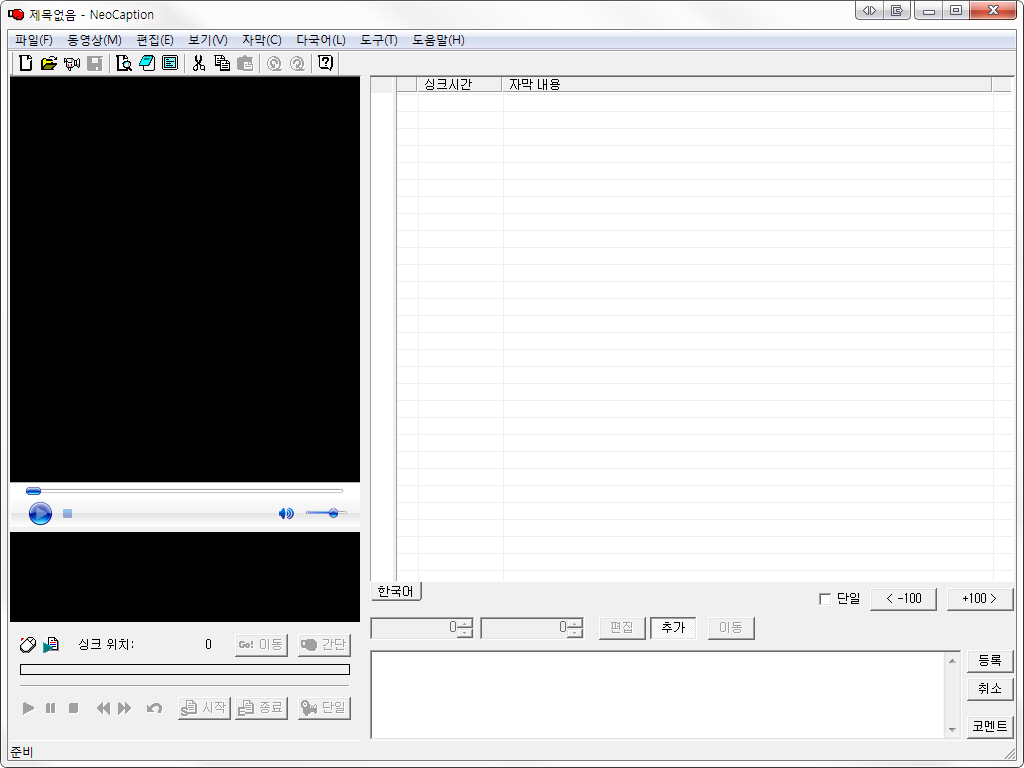Viewport: 1024px width, 768px height.
Task: Click the Save floppy disk icon
Action: pyautogui.click(x=95, y=63)
